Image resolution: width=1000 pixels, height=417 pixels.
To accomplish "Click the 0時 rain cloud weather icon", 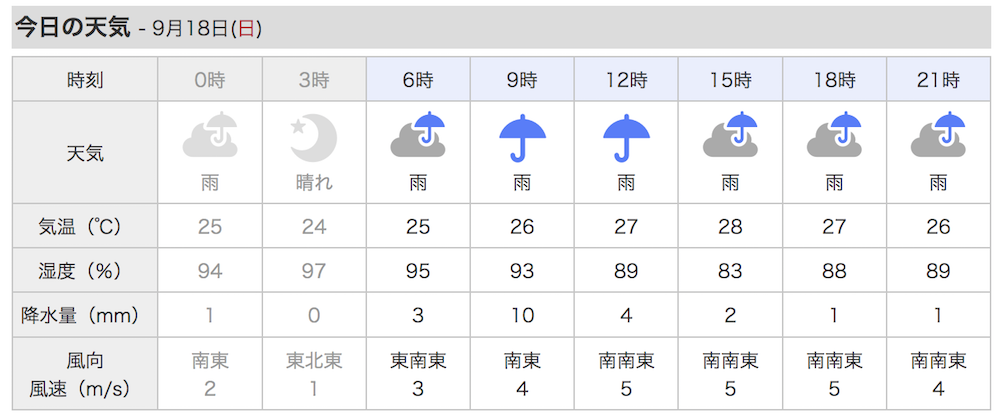I will coord(210,135).
